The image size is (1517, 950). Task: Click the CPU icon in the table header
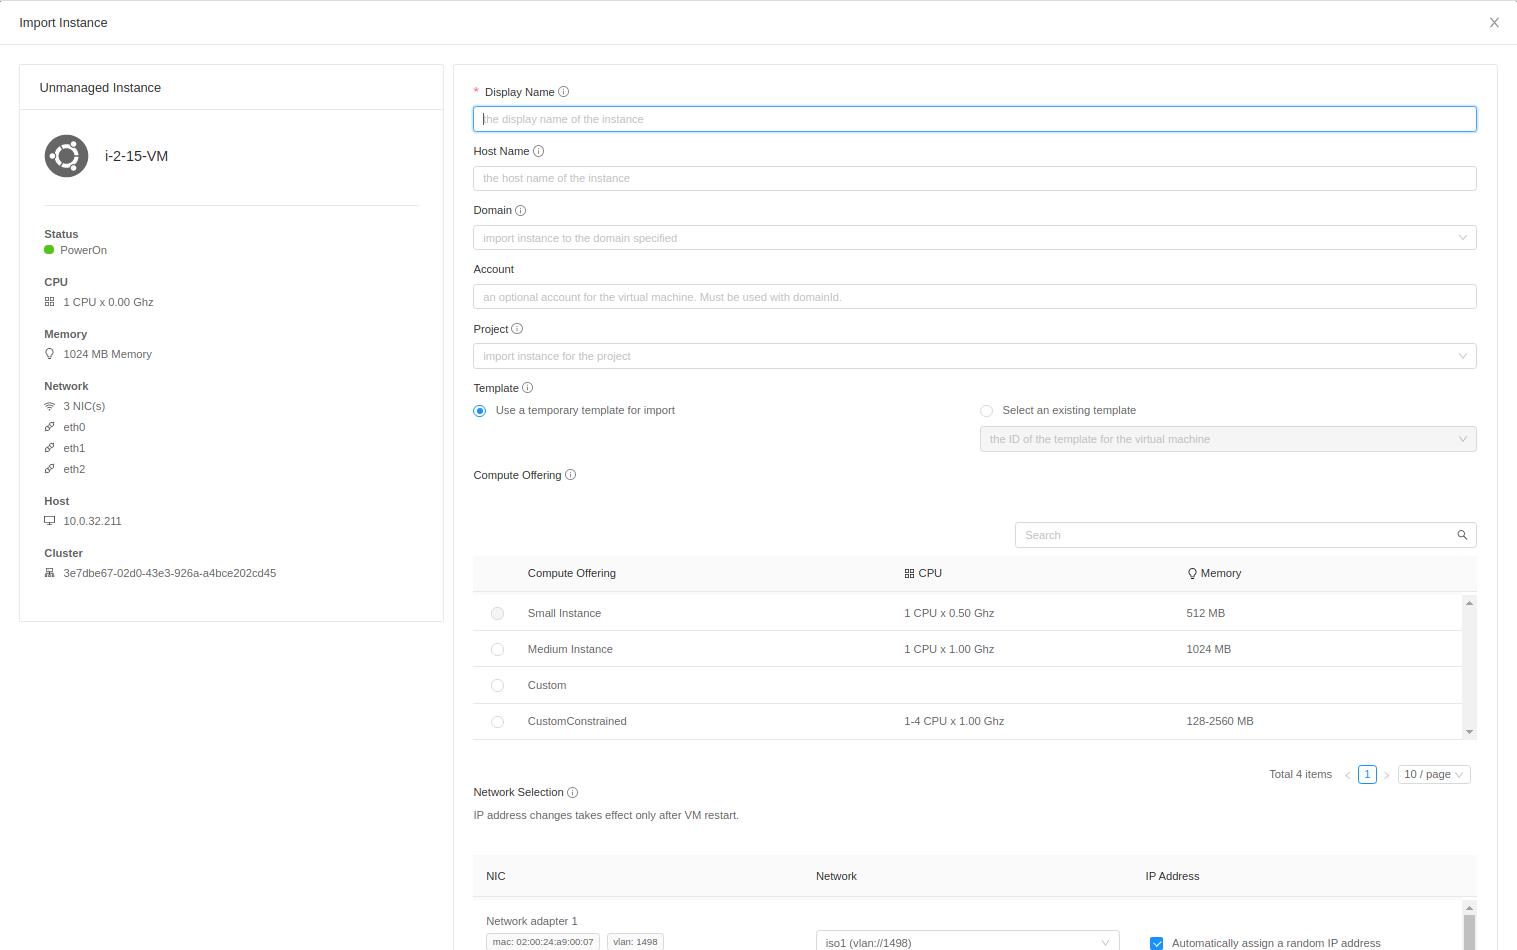tap(907, 572)
